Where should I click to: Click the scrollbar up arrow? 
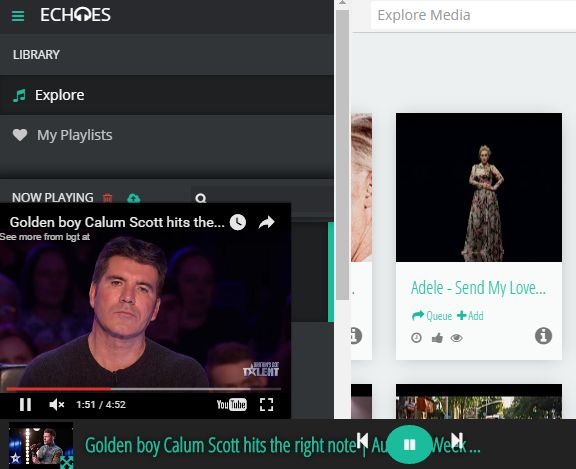pyautogui.click(x=342, y=3)
